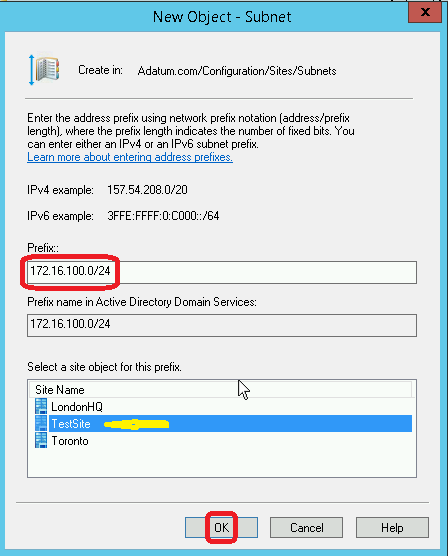Click the LondonHQ site icon
This screenshot has height=556, width=448.
tap(41, 406)
